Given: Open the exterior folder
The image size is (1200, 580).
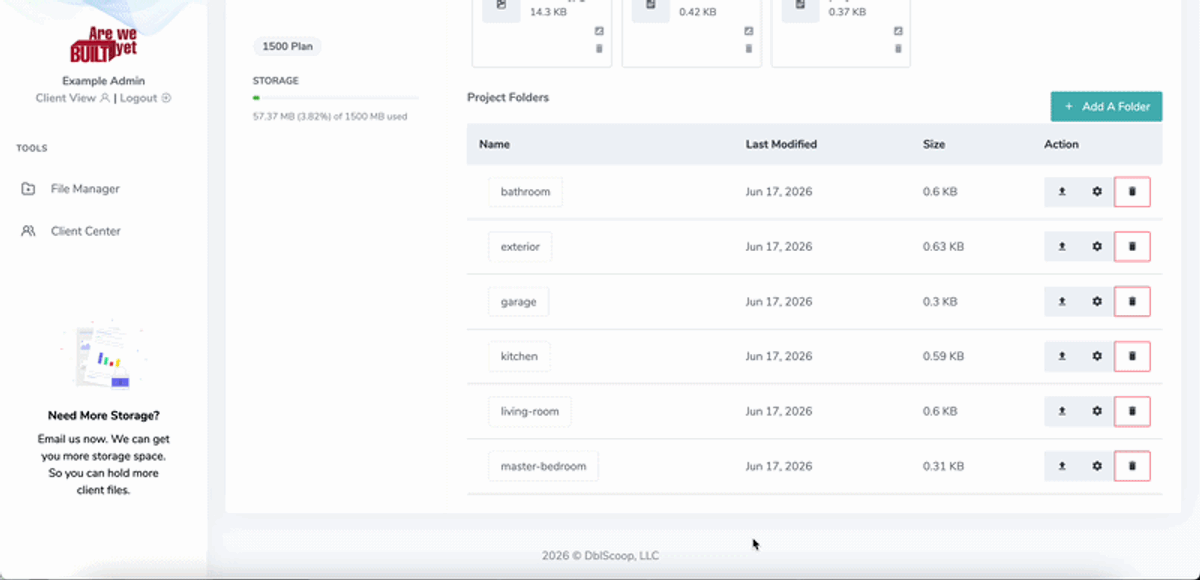Looking at the screenshot, I should [x=520, y=246].
